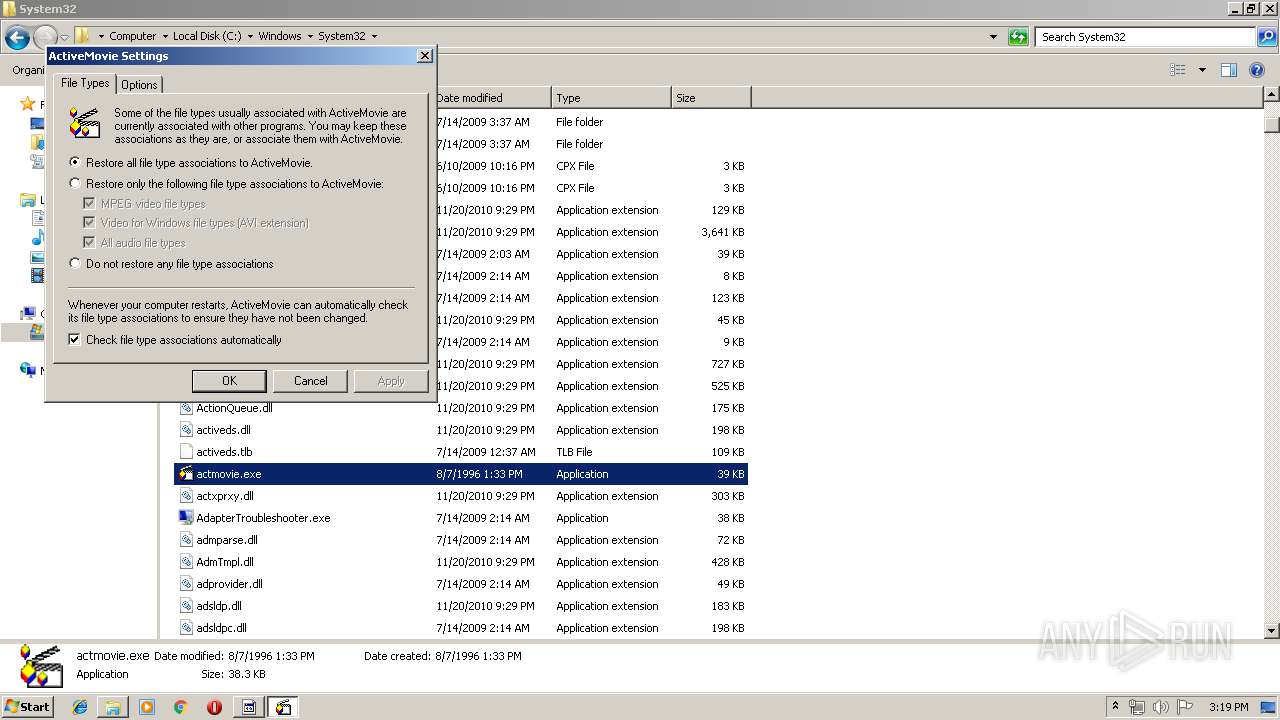1280x720 pixels.
Task: Open the view options dropdown arrow
Action: (x=1202, y=70)
